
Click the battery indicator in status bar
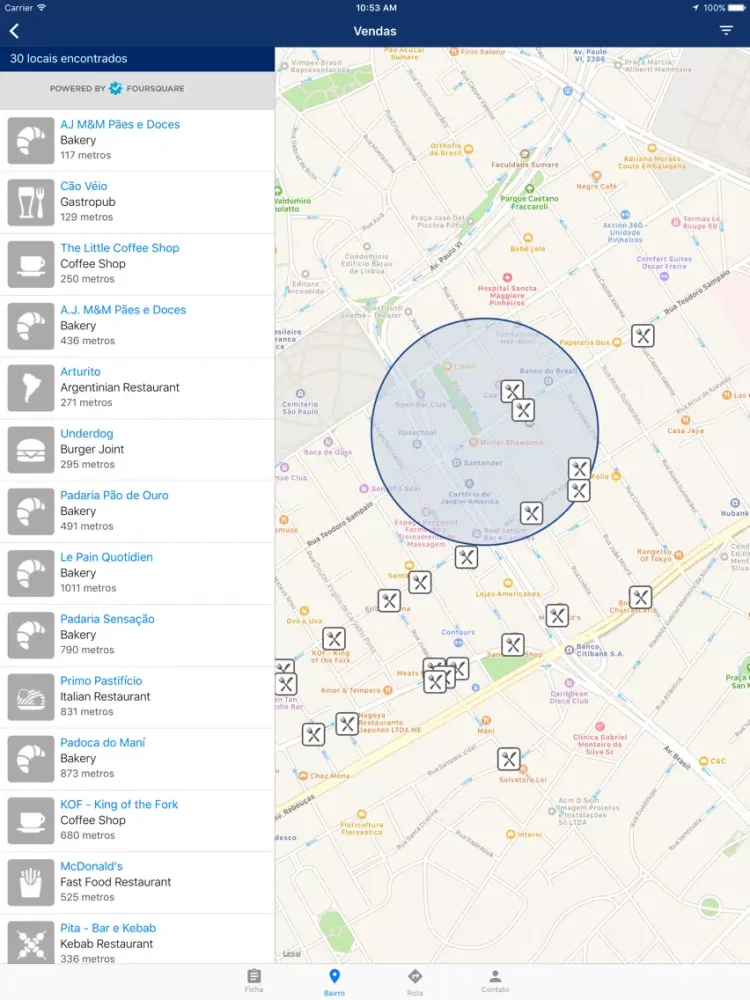pyautogui.click(x=736, y=8)
